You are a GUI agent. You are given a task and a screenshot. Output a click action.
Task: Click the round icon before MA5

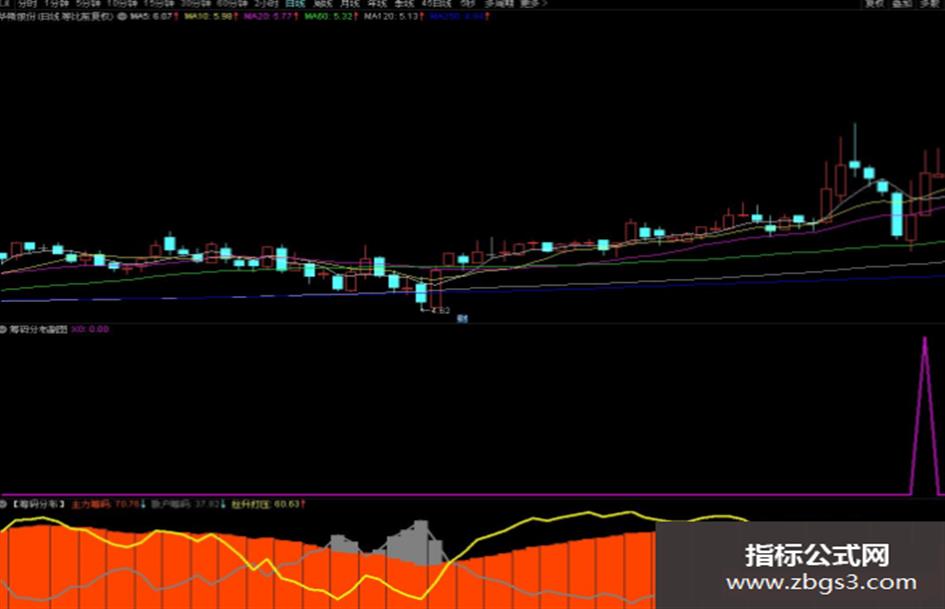coord(122,16)
